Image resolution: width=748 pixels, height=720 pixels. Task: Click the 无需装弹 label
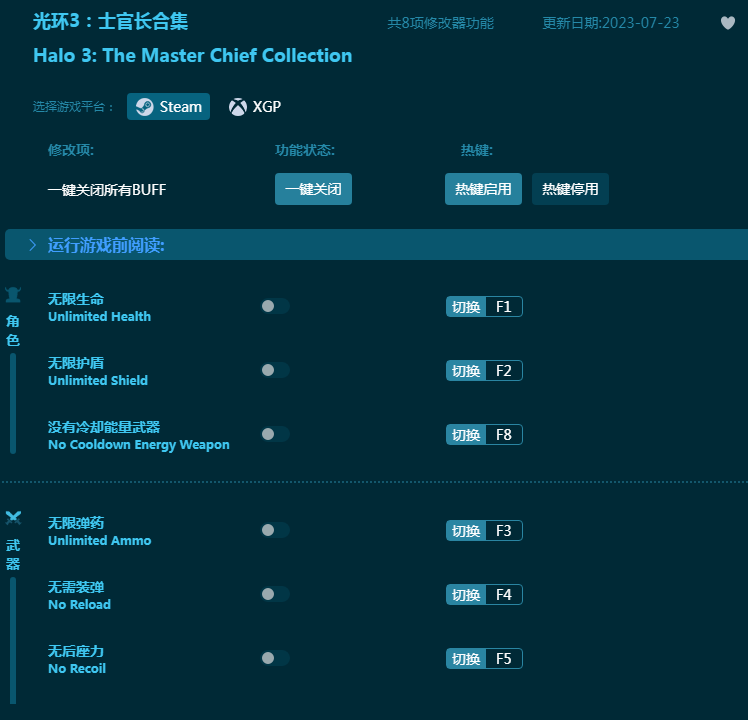coord(76,586)
